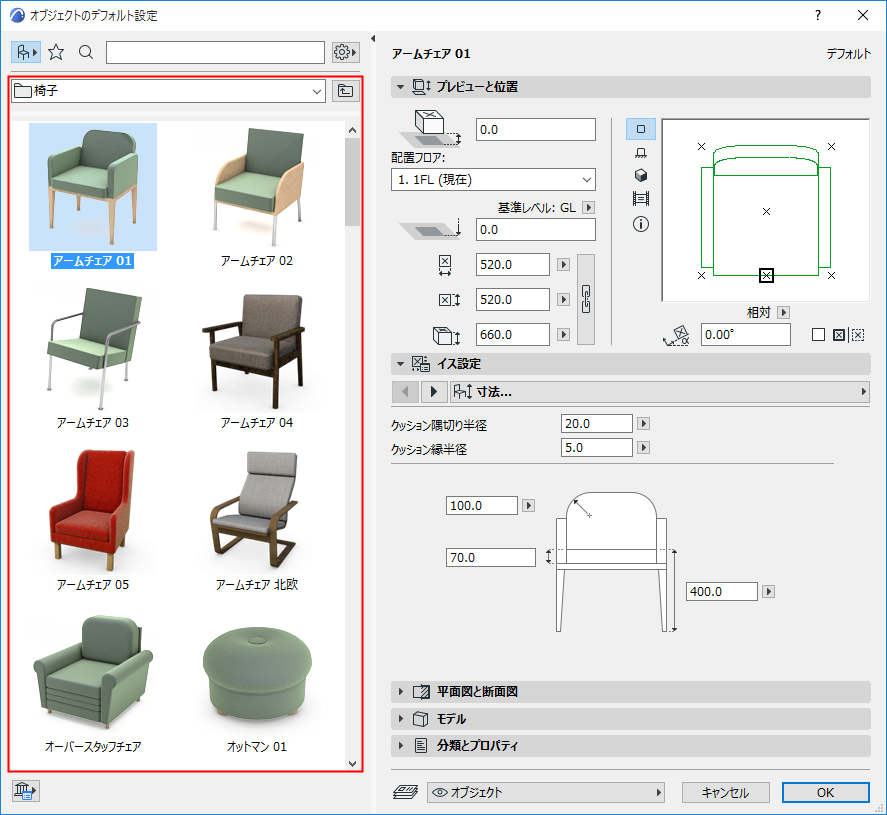
Task: Switch preview to 3D cube view
Action: (641, 176)
